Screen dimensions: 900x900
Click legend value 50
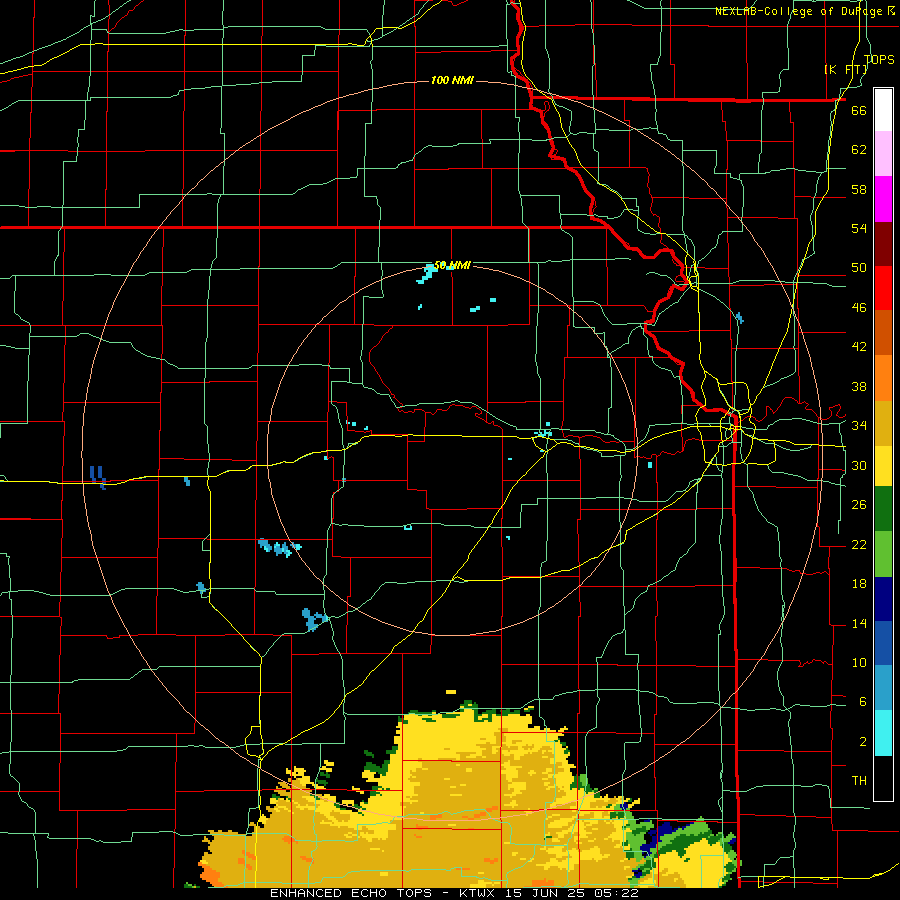click(859, 268)
